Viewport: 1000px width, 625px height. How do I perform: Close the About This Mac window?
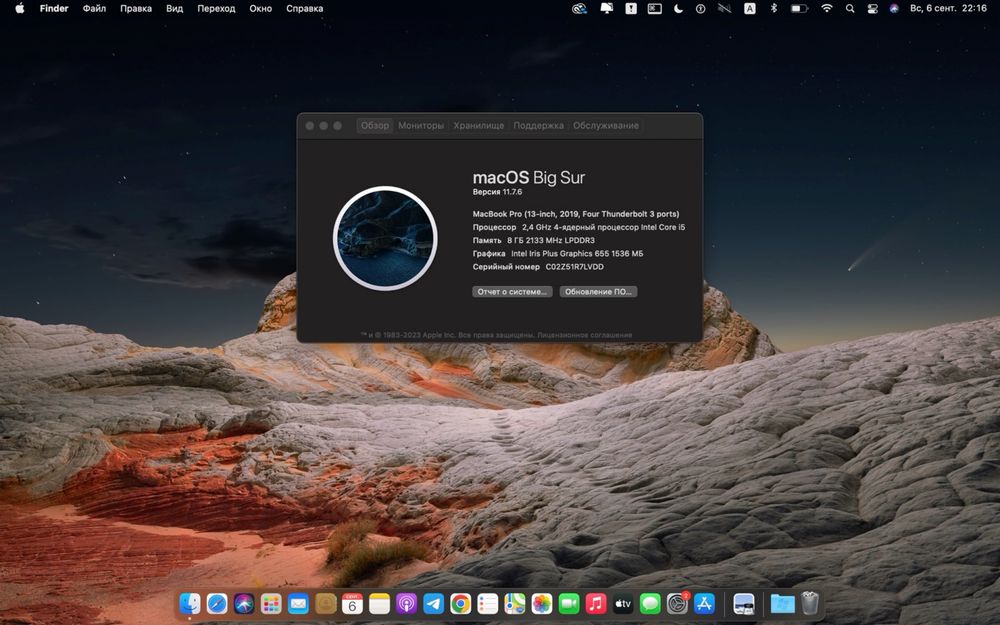pyautogui.click(x=310, y=126)
